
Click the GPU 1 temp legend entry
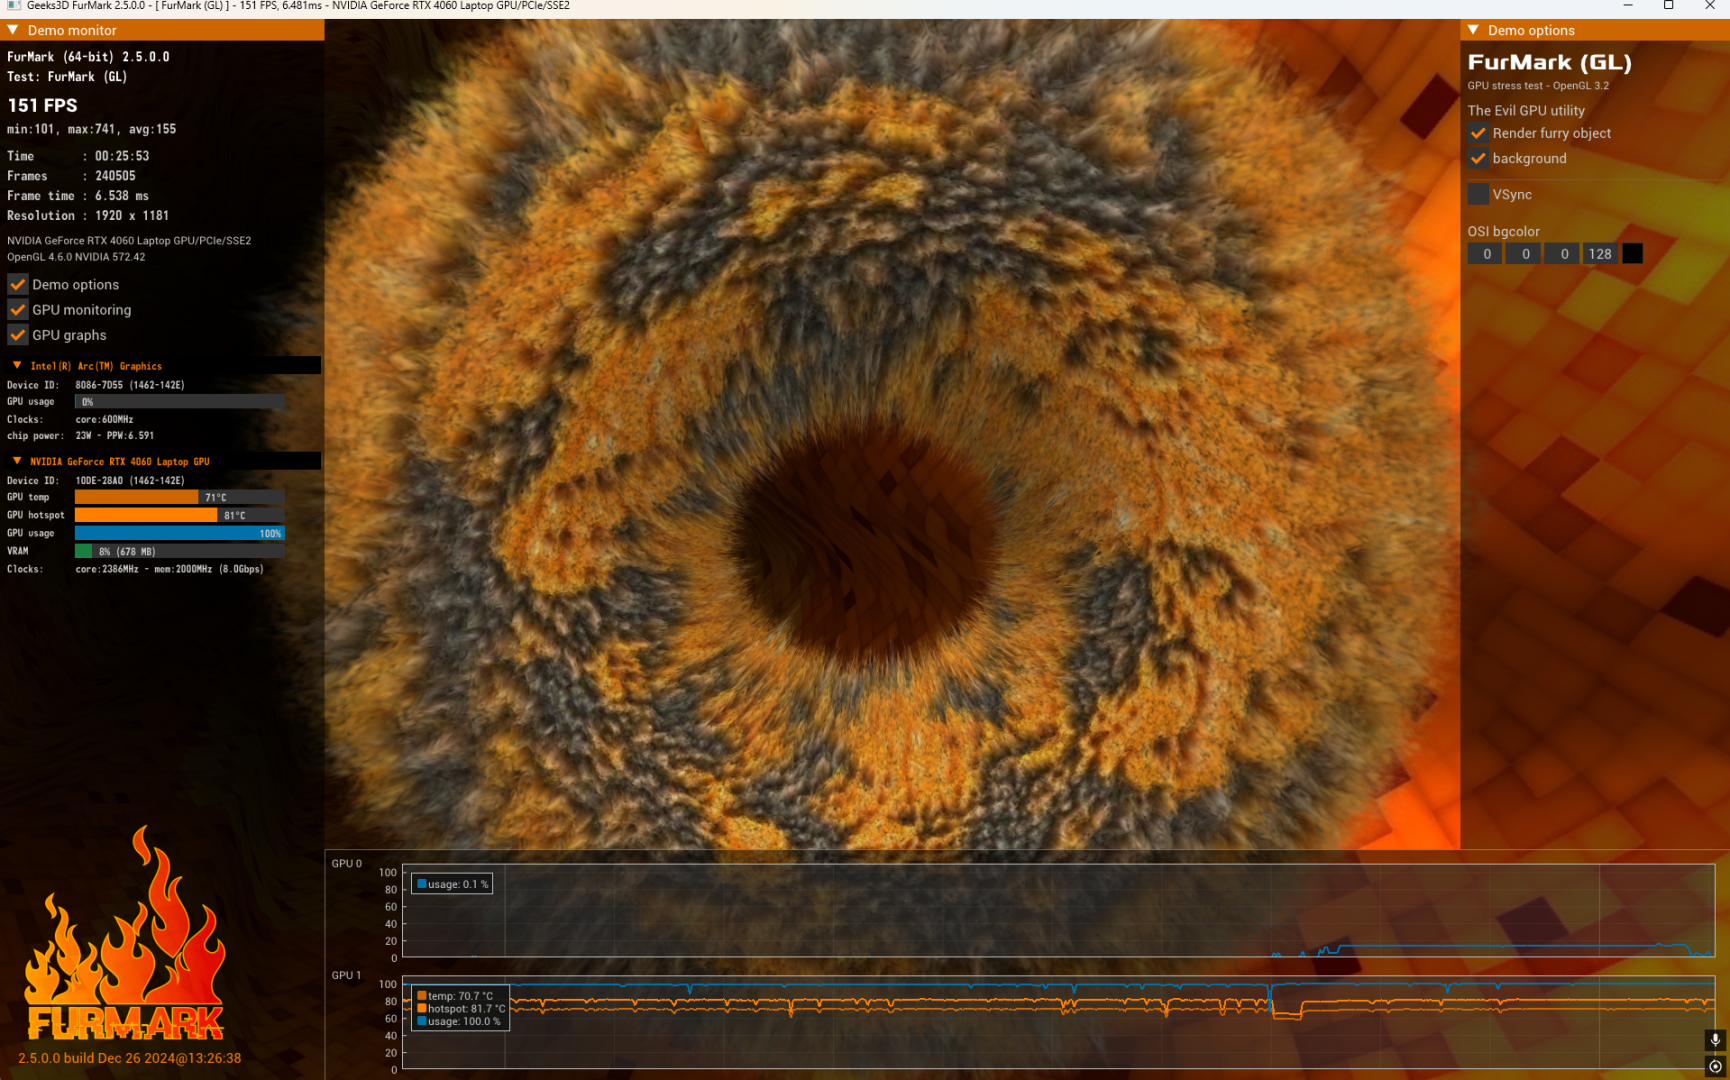pos(455,996)
